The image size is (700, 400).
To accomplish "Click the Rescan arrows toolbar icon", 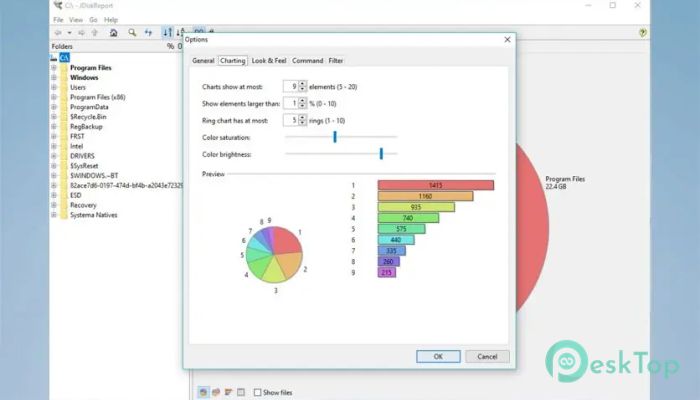I will tap(148, 33).
